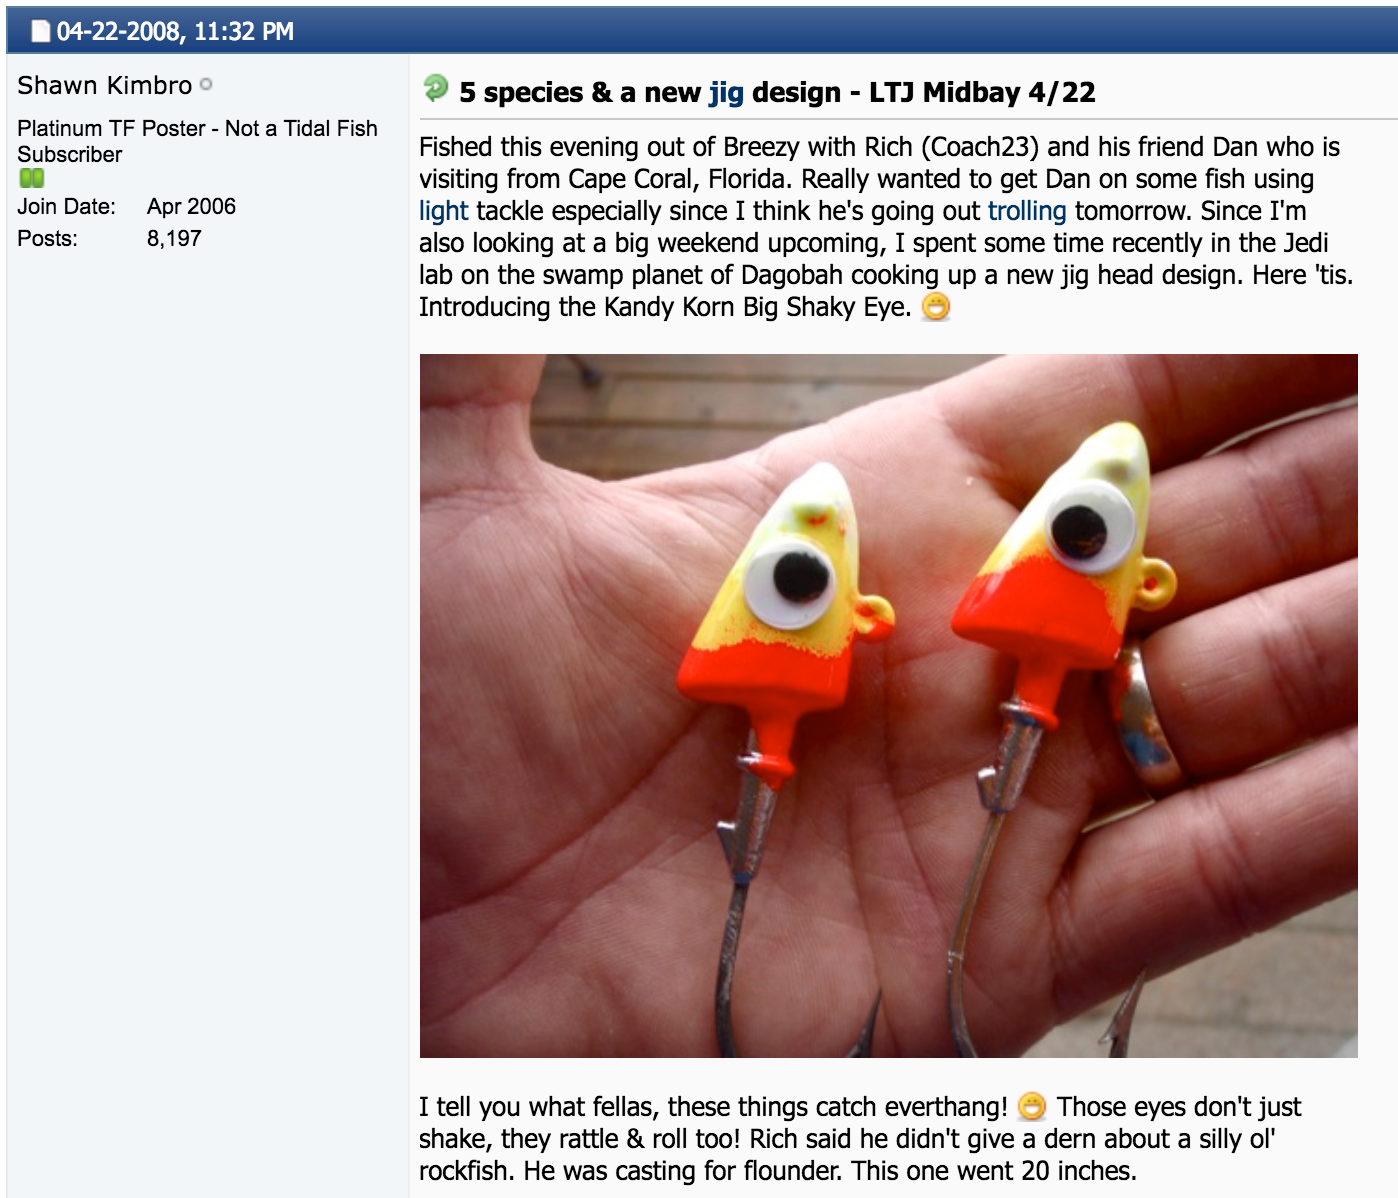Image resolution: width=1398 pixels, height=1198 pixels.
Task: Click the document icon beside the post date
Action: pyautogui.click(x=41, y=31)
